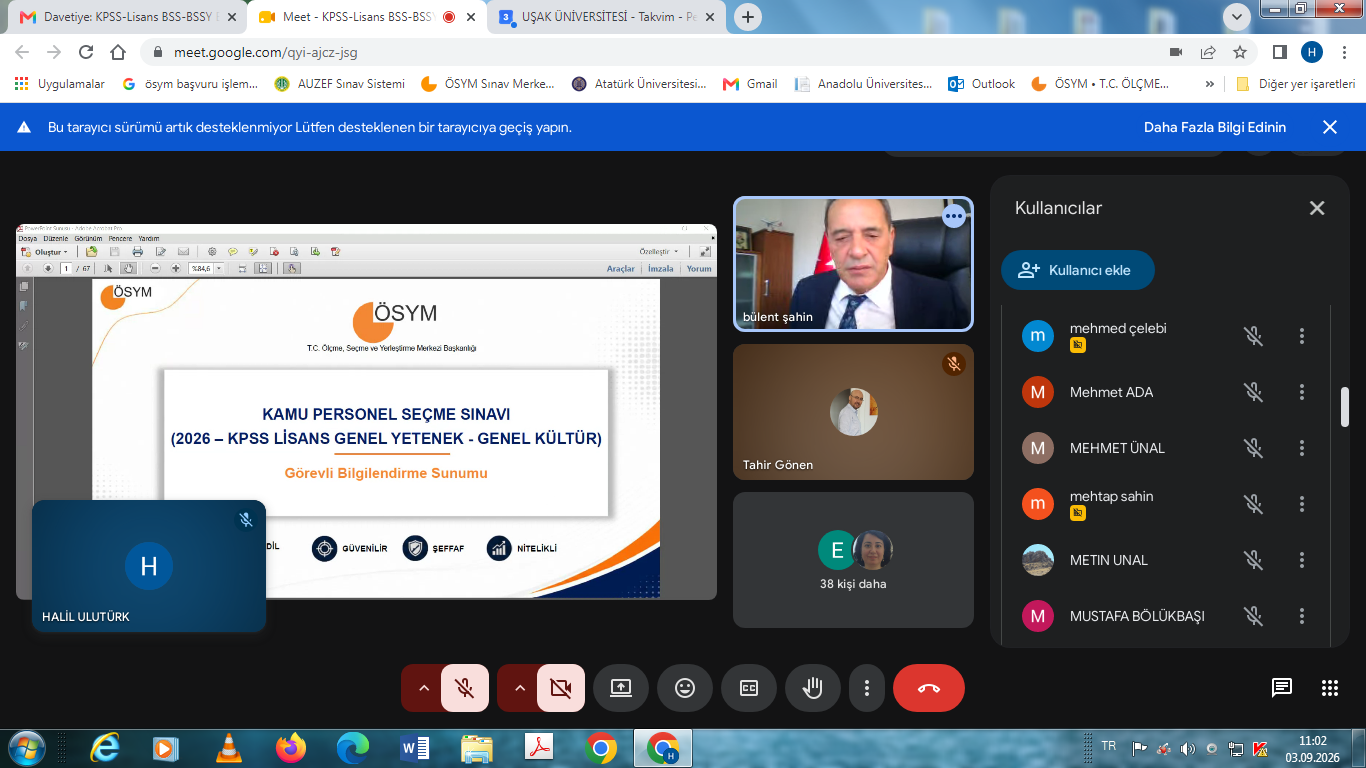Mute MEHMET ÜNAL's microphone icon
The width and height of the screenshot is (1366, 768).
click(x=1253, y=448)
